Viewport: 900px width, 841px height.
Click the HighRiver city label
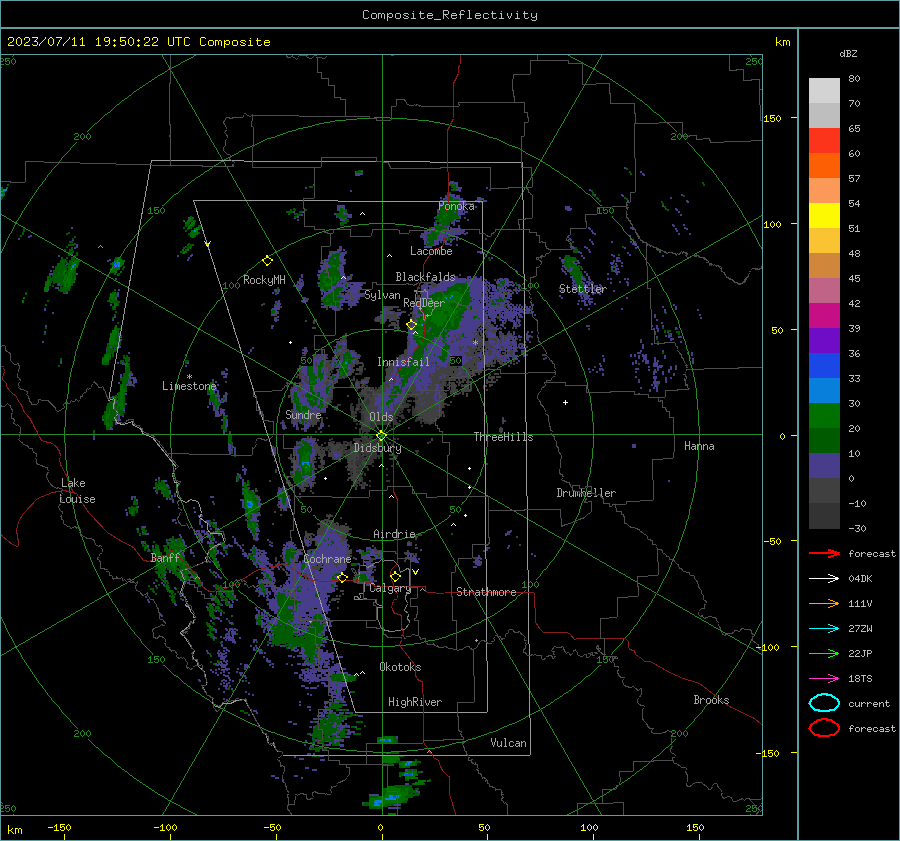click(x=415, y=702)
